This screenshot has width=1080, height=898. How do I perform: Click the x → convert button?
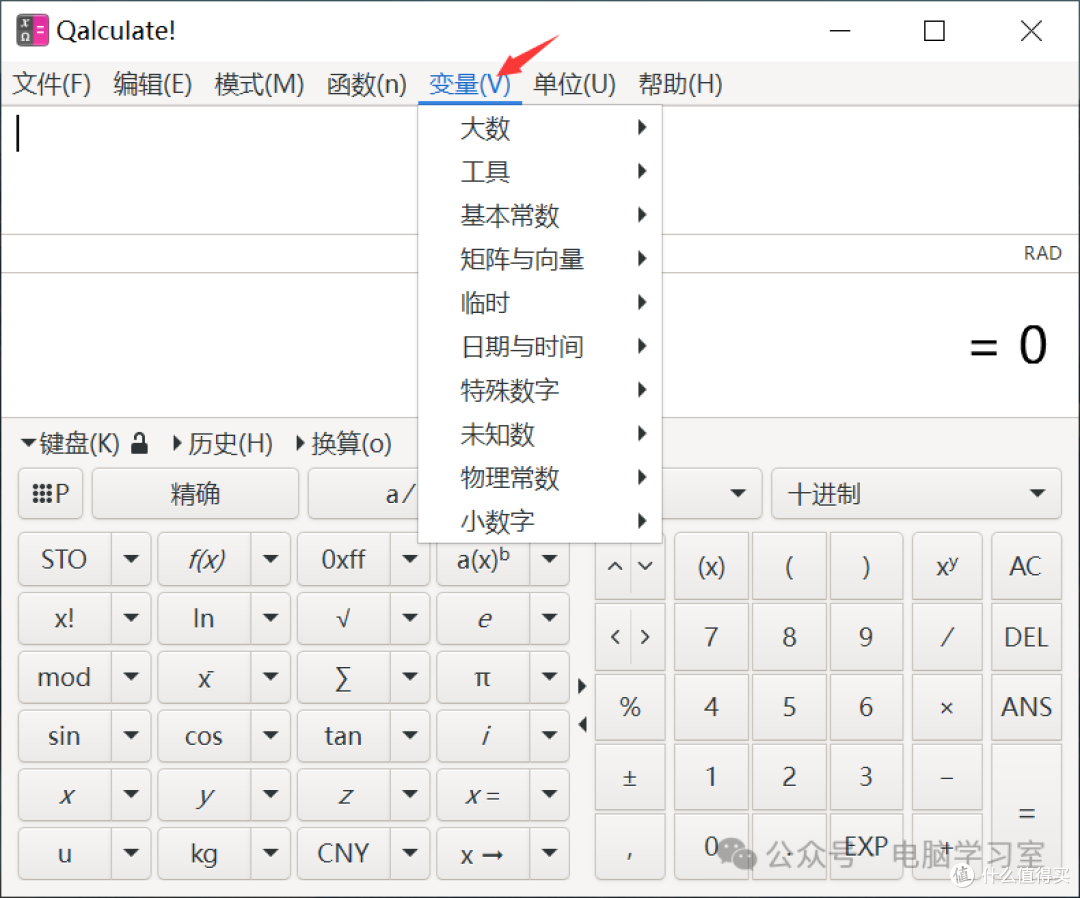(484, 854)
